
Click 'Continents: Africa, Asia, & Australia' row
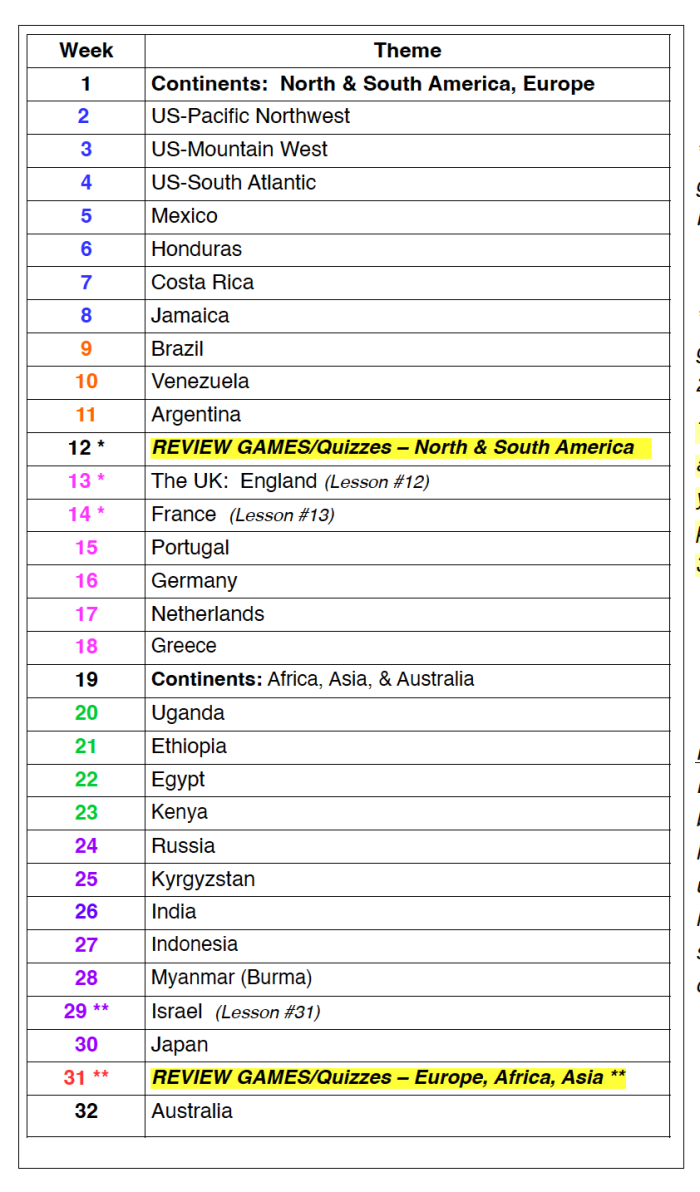click(x=312, y=679)
